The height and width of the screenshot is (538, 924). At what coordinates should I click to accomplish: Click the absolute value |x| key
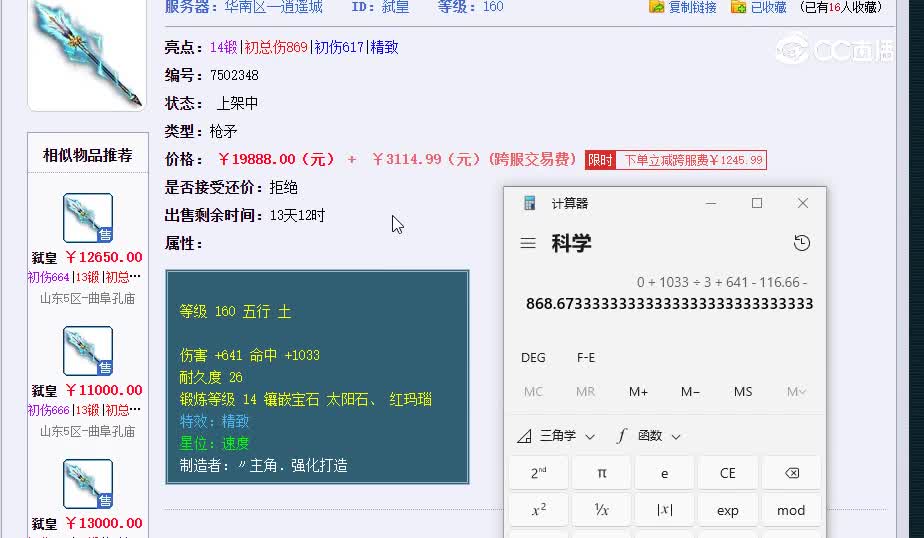point(665,510)
